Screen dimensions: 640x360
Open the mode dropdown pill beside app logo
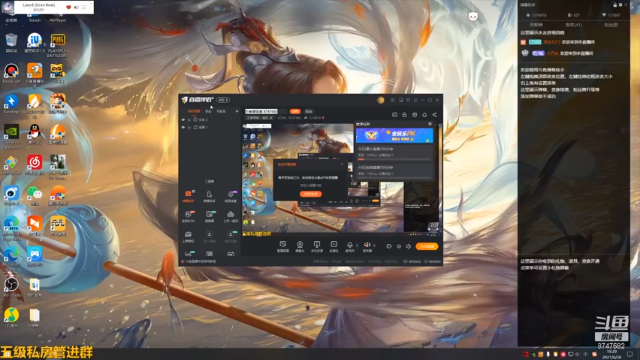[x=223, y=100]
